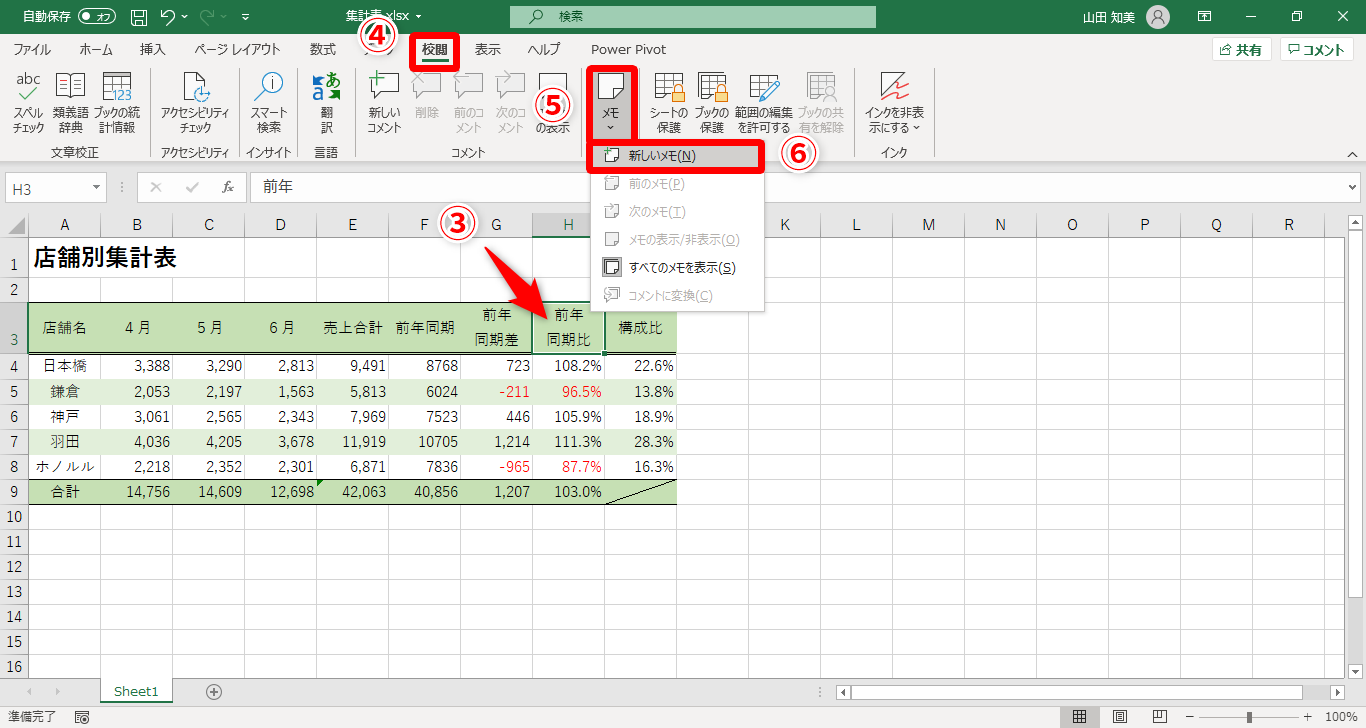
Task: Open the user account avatar
Action: pyautogui.click(x=1157, y=17)
